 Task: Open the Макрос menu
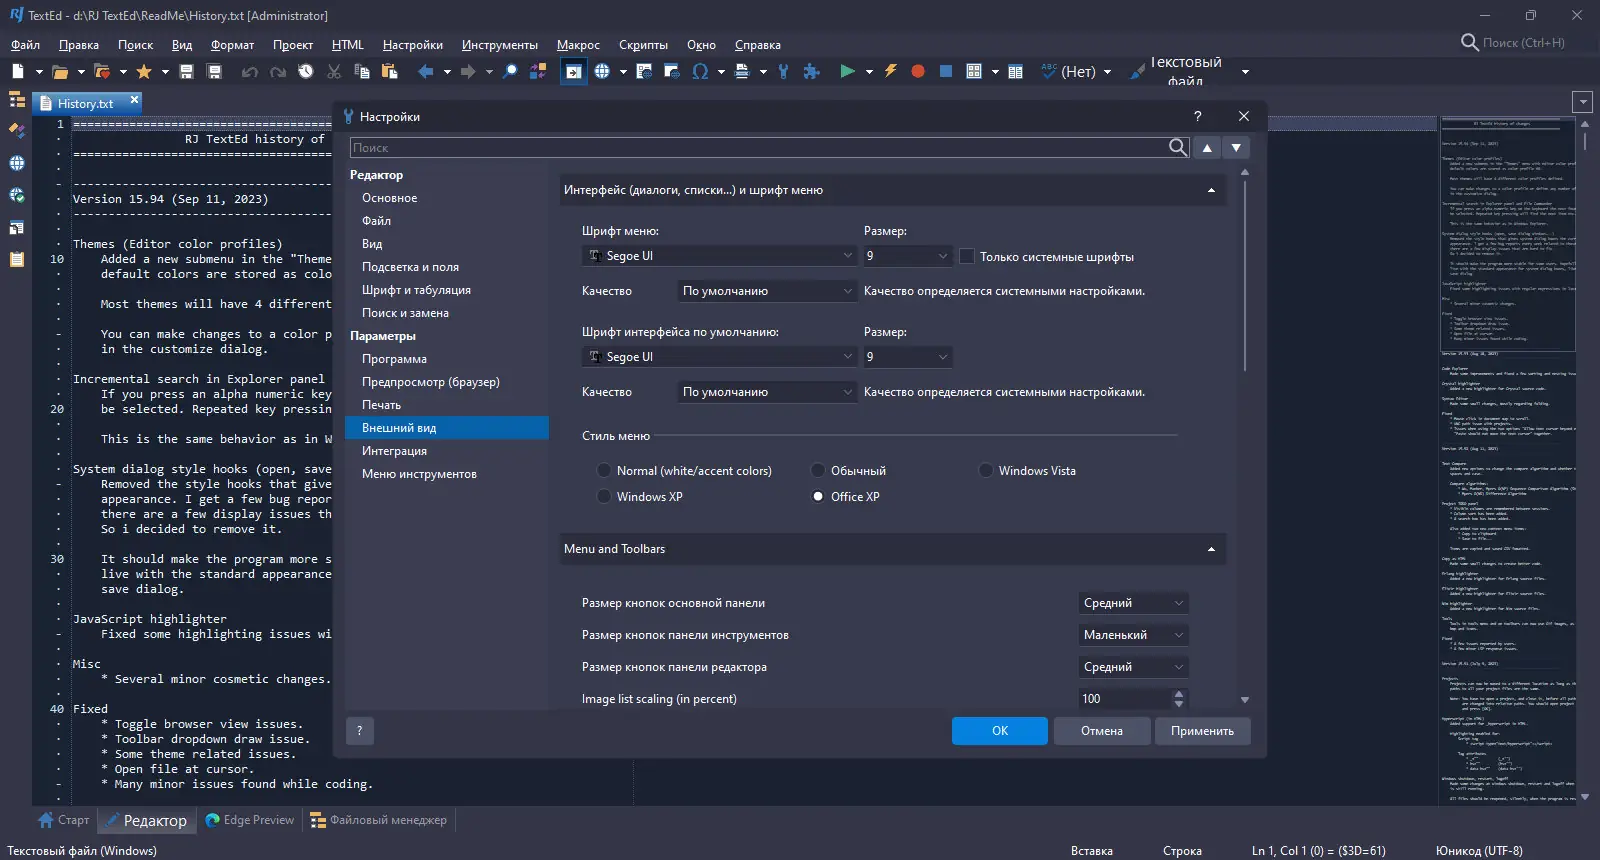click(x=578, y=45)
